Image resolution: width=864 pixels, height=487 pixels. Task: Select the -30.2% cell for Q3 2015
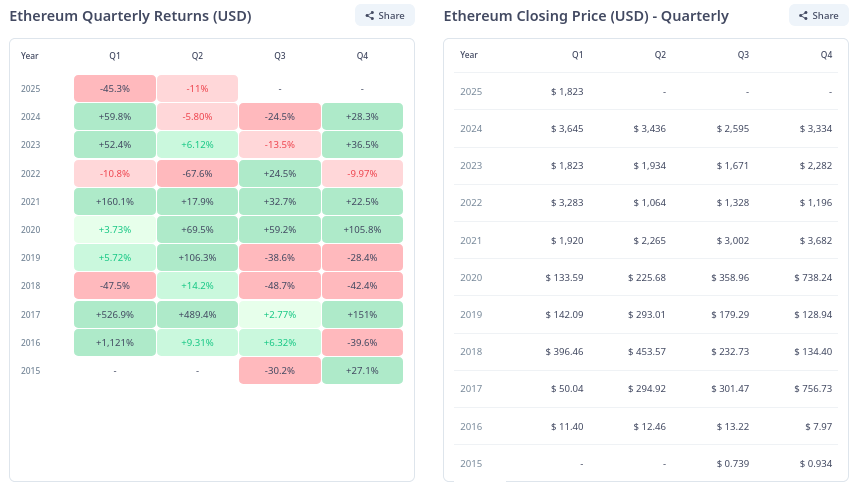tap(280, 370)
